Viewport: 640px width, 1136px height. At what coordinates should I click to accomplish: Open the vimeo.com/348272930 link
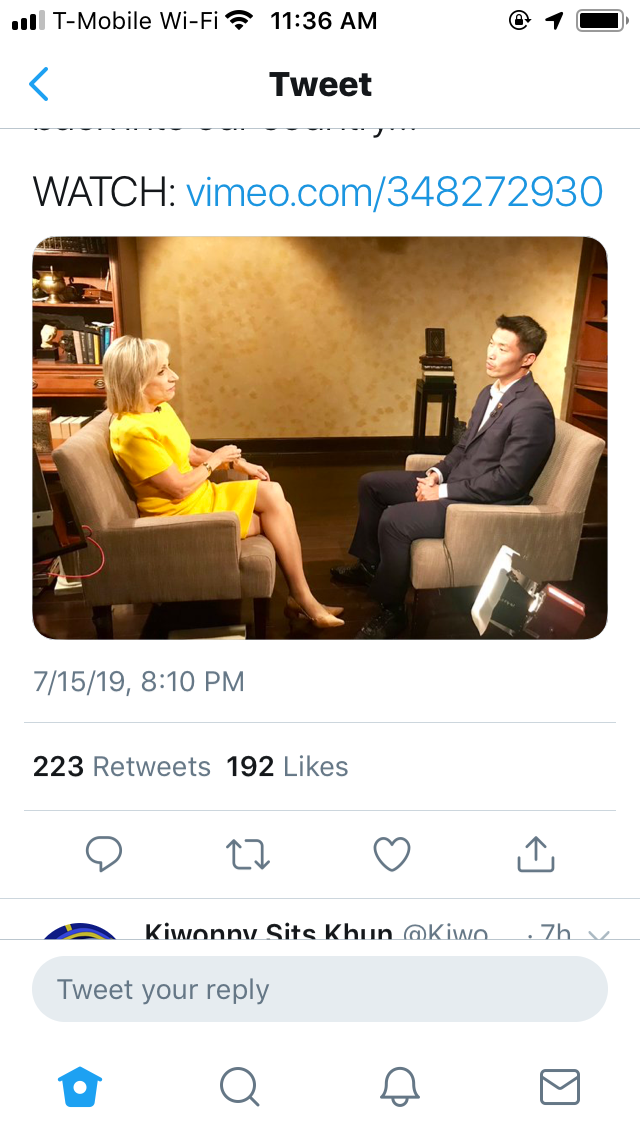click(394, 190)
